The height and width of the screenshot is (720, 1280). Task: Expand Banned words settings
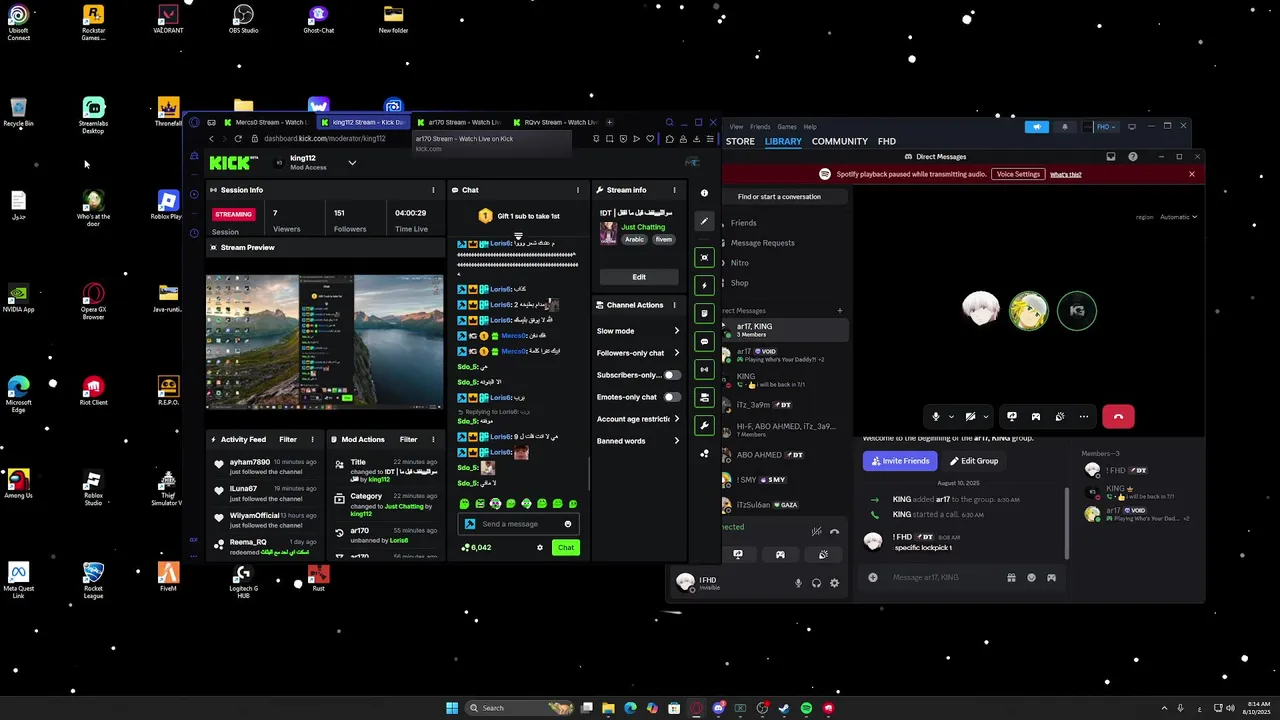pos(638,441)
